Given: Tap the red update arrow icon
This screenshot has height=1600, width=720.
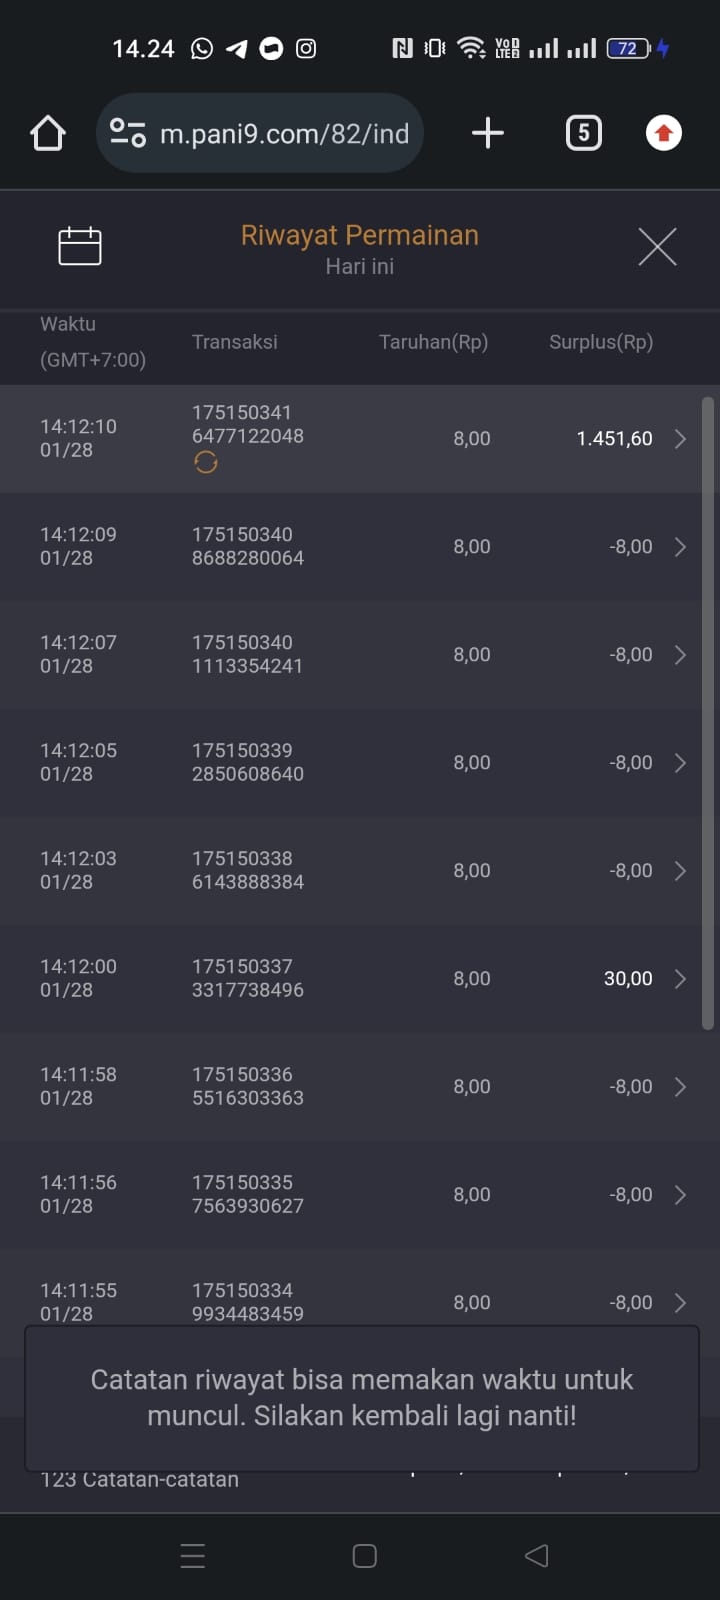Looking at the screenshot, I should pos(663,133).
